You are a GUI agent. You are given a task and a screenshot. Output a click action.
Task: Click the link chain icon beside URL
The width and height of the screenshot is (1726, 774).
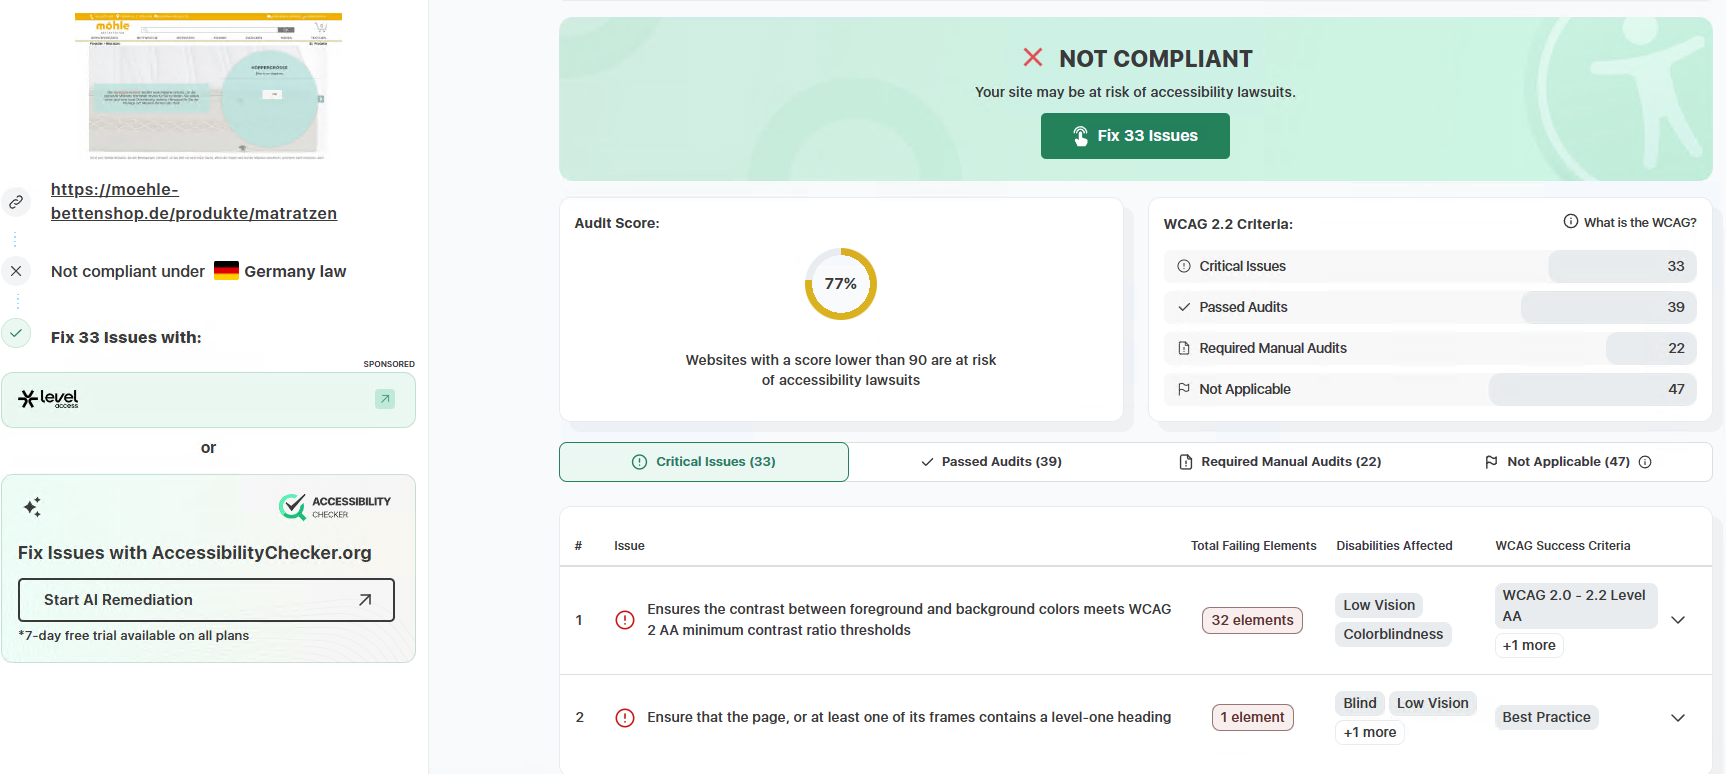click(16, 202)
